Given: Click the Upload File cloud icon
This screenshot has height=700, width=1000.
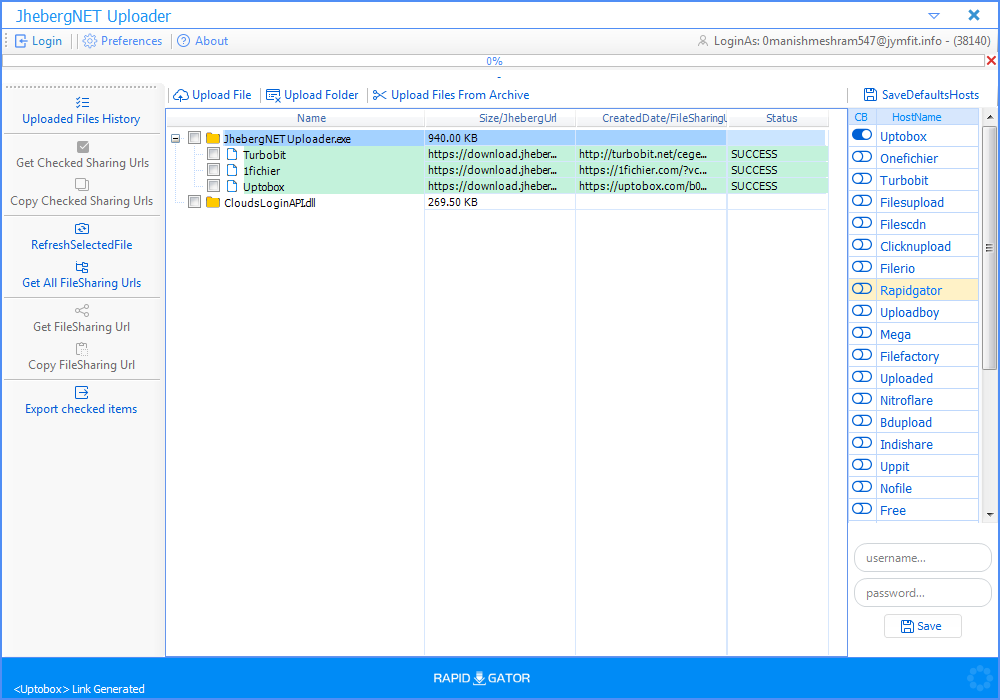Looking at the screenshot, I should (x=181, y=95).
